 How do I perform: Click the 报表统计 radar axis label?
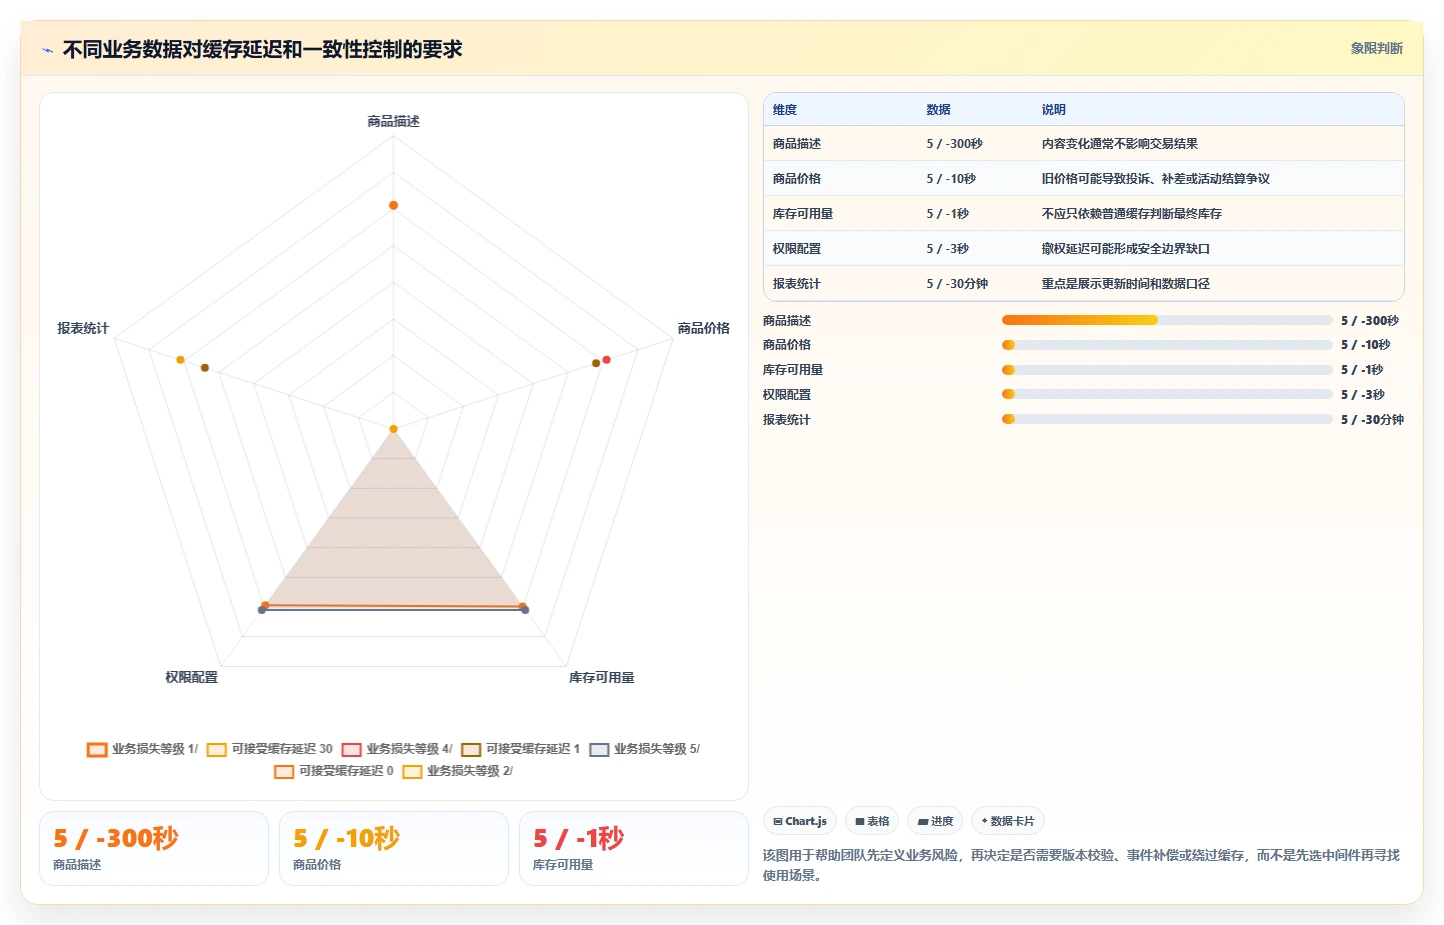pyautogui.click(x=83, y=328)
